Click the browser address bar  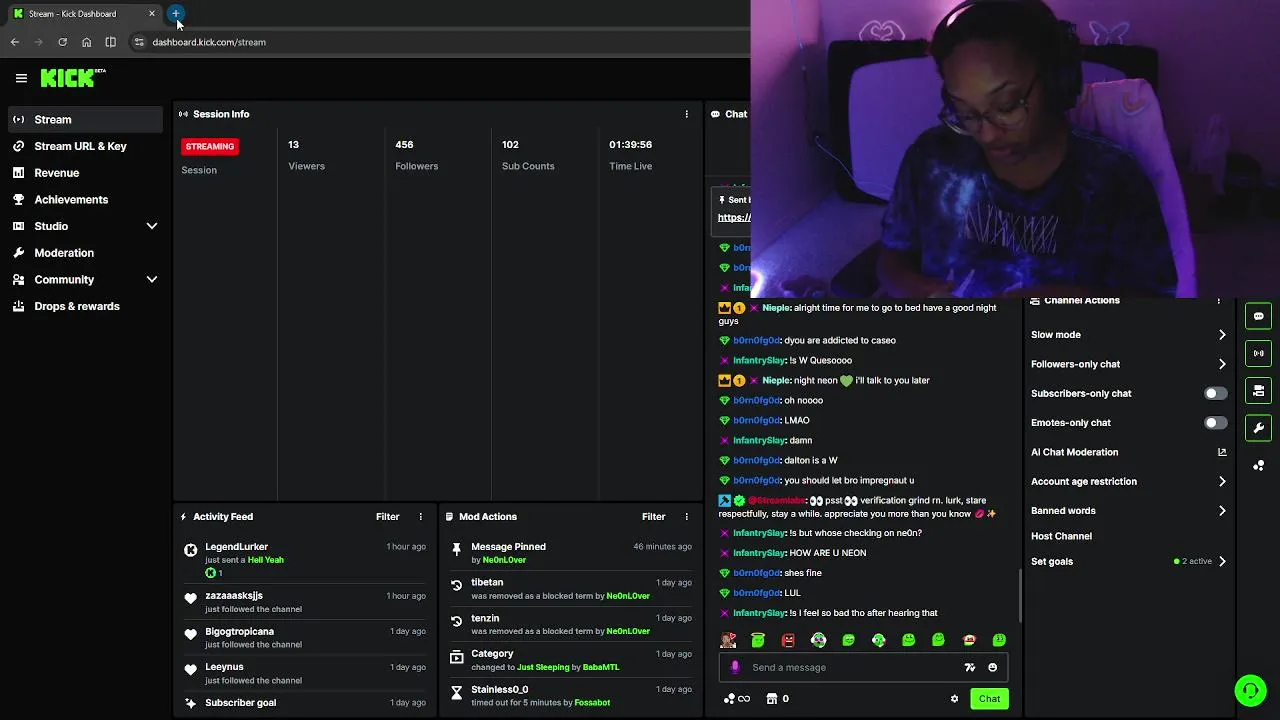tap(440, 42)
